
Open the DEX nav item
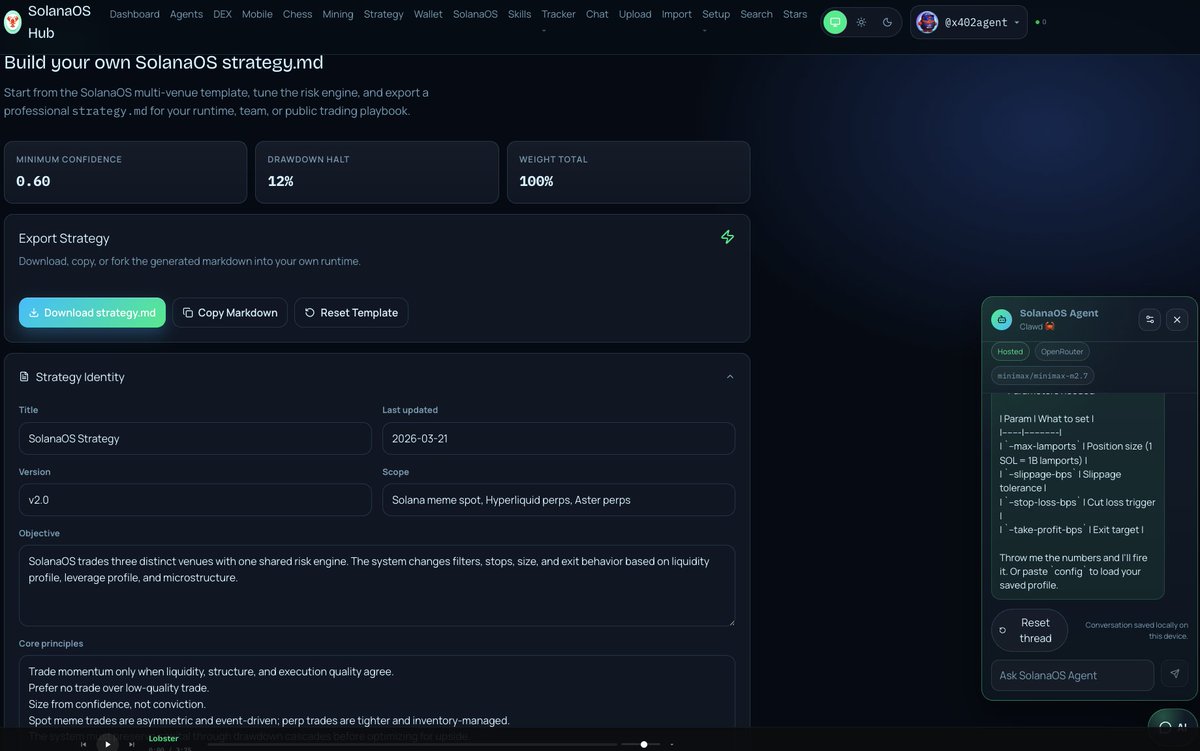pos(222,14)
